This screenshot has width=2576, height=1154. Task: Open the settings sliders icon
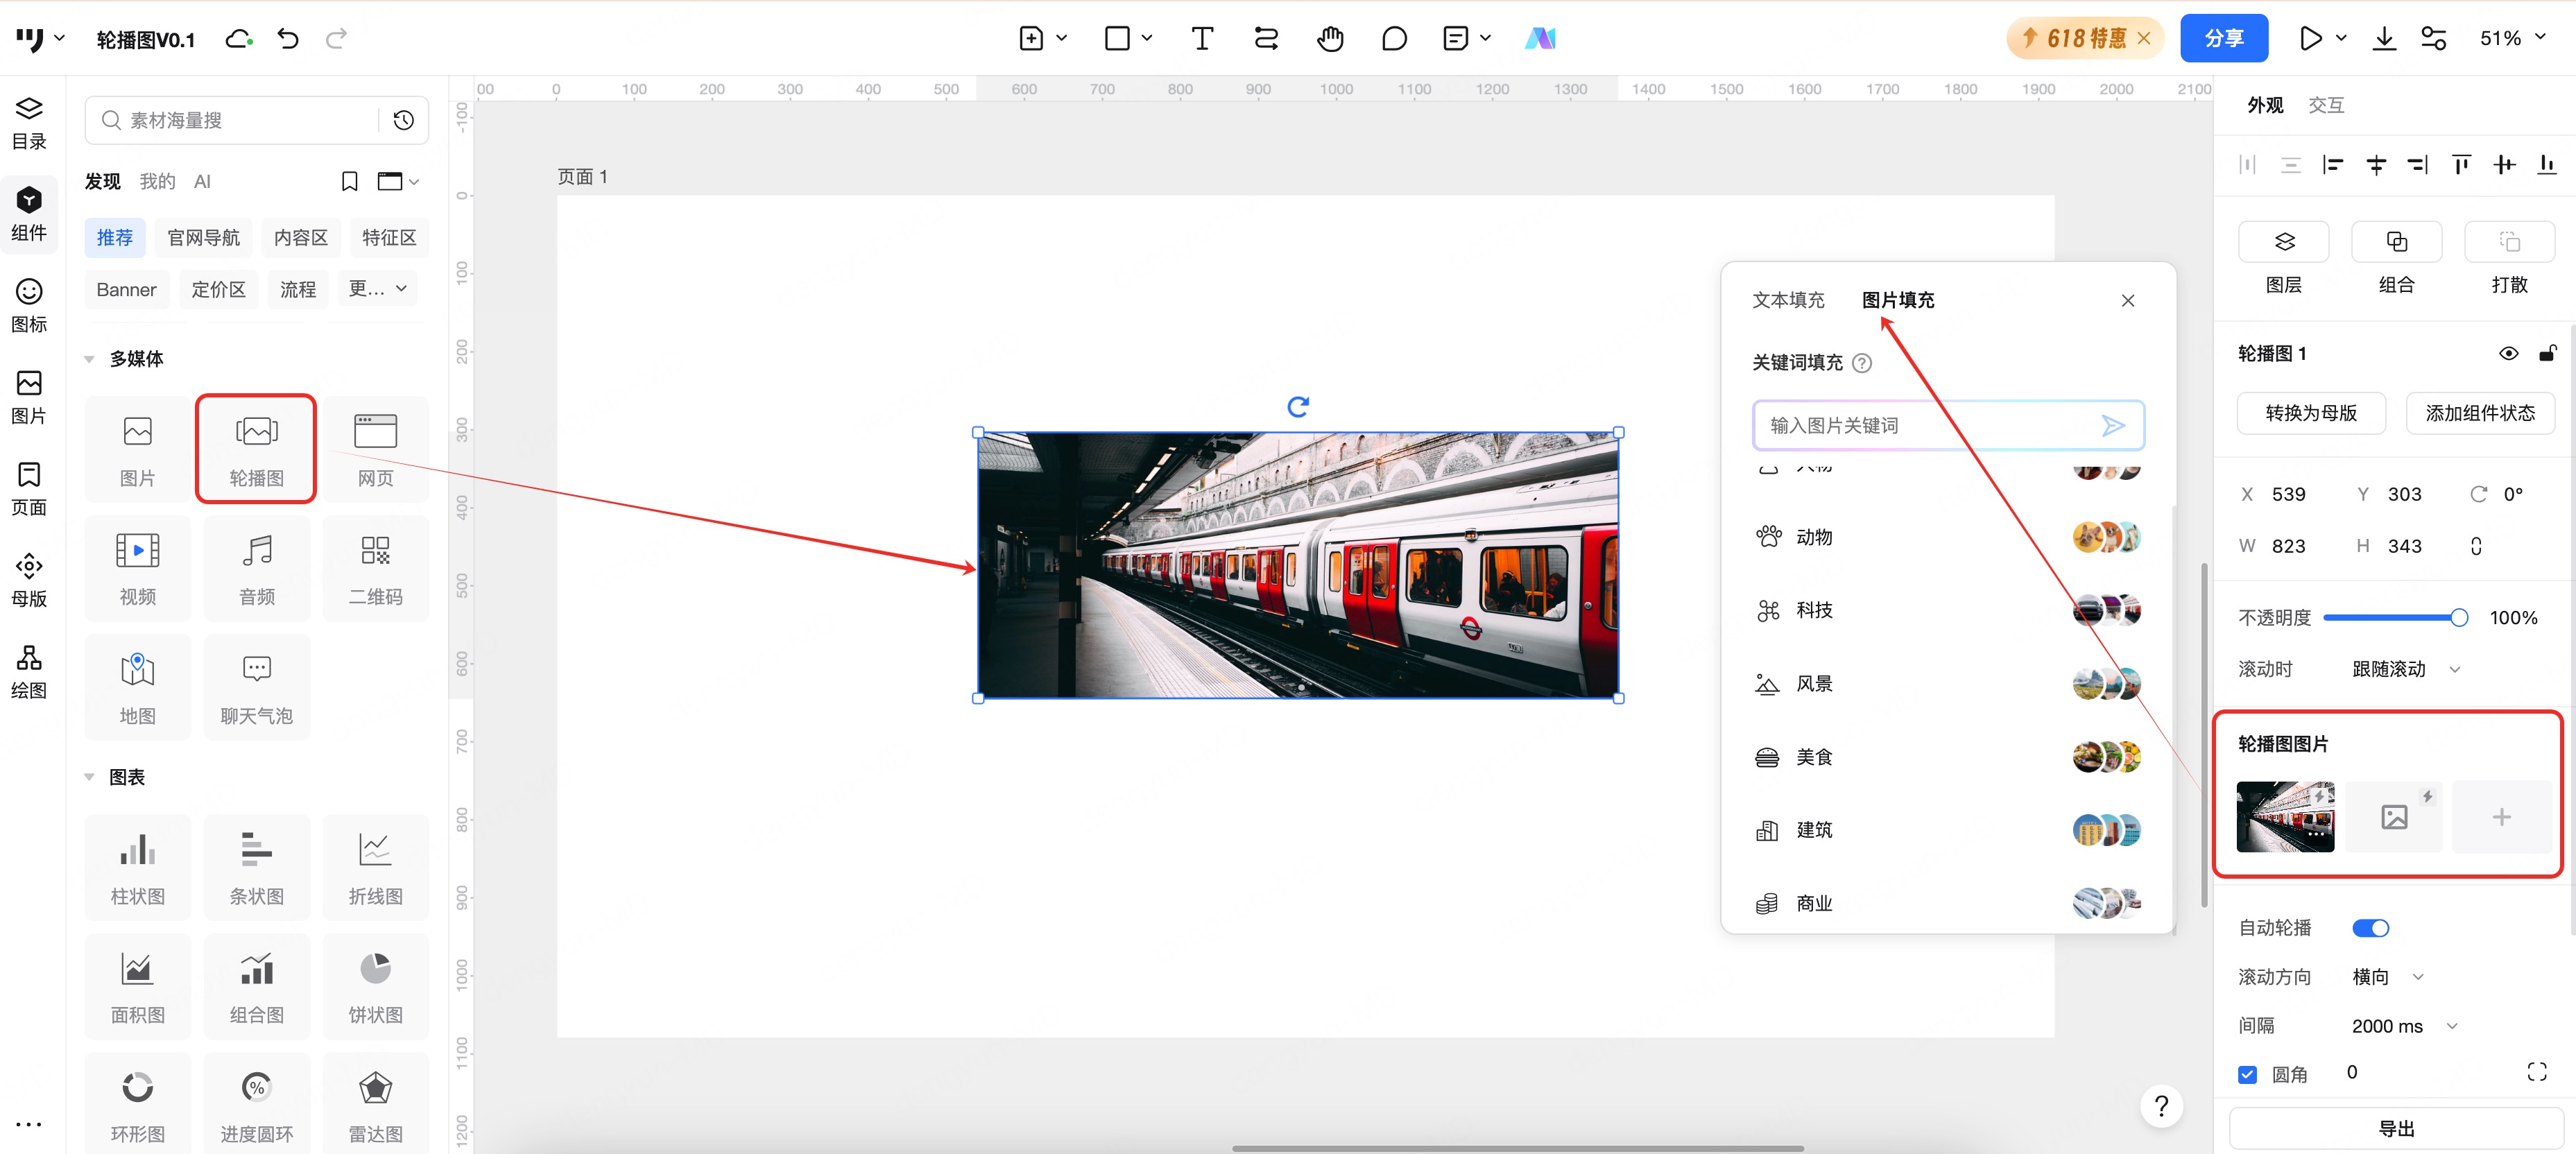click(x=2433, y=39)
